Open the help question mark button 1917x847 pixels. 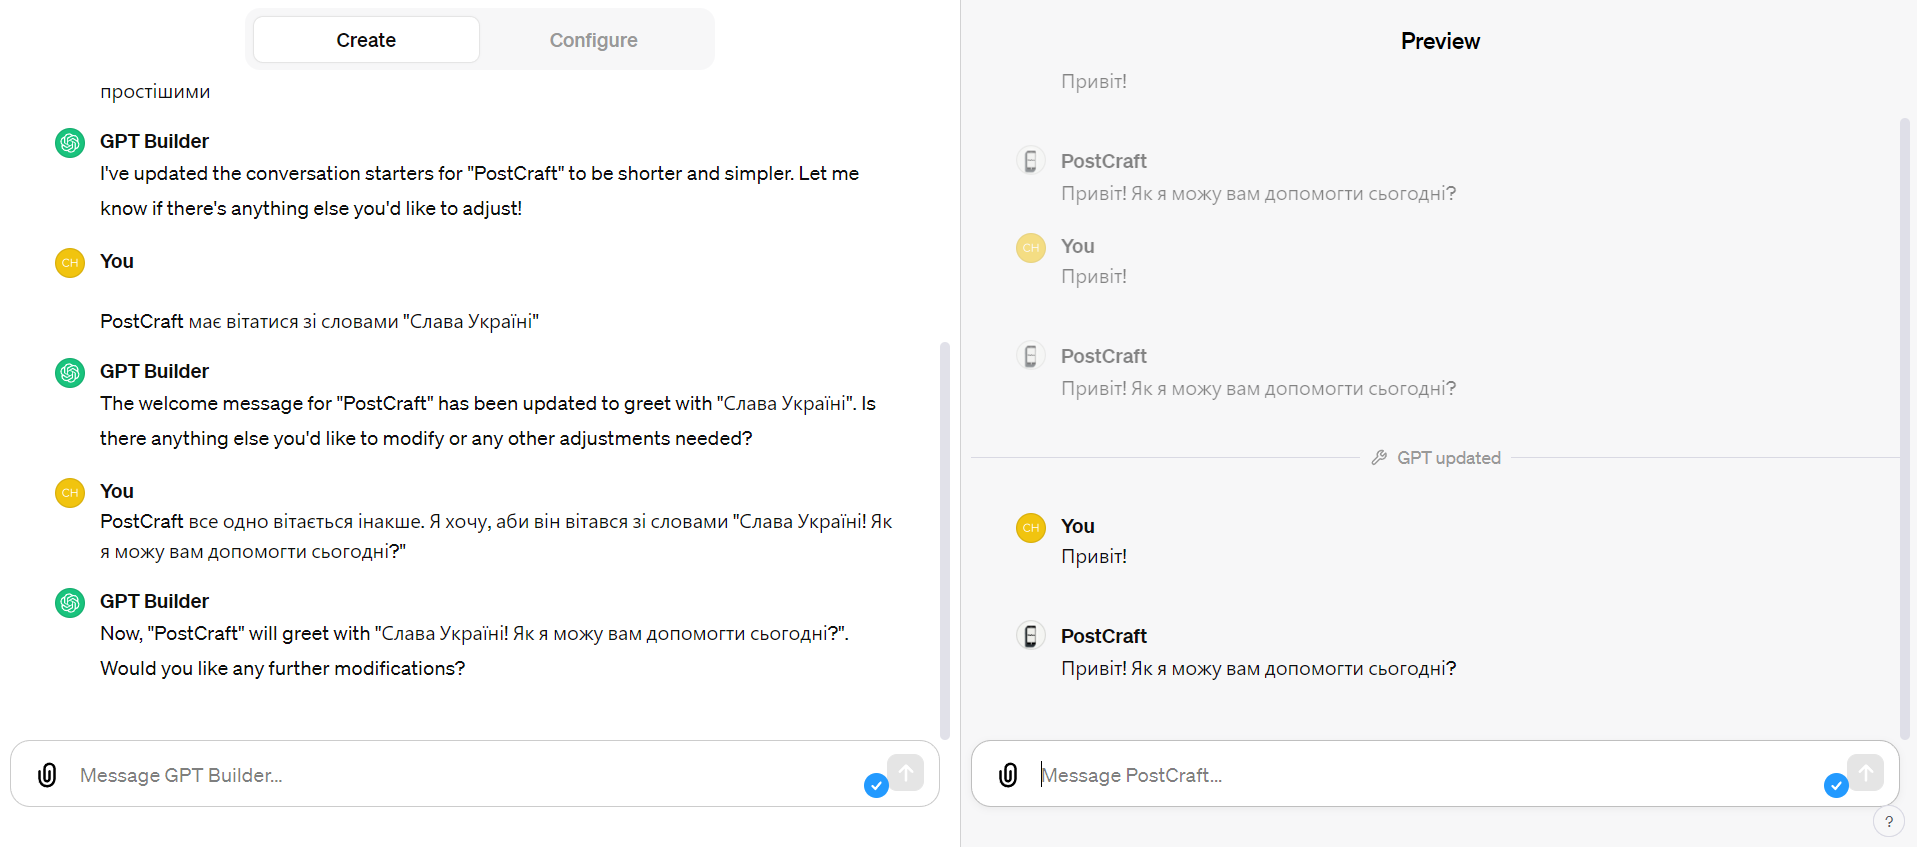1889,822
